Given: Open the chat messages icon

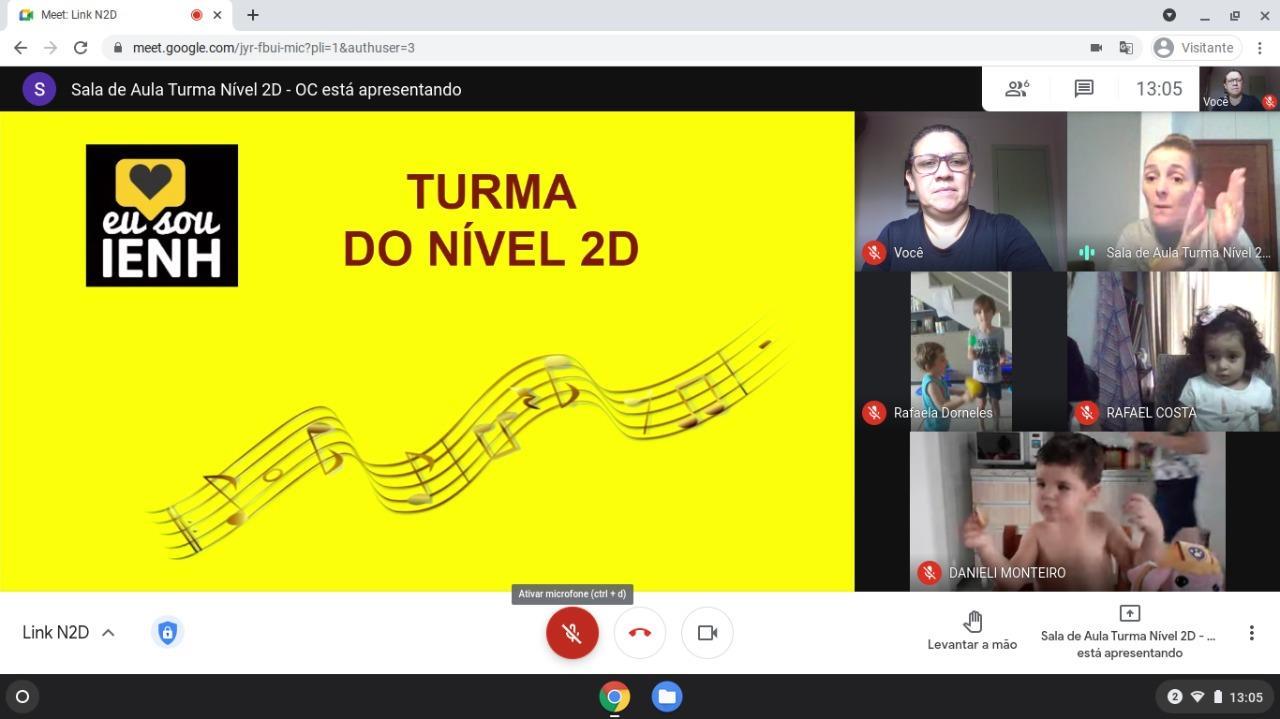Looking at the screenshot, I should click(x=1083, y=89).
